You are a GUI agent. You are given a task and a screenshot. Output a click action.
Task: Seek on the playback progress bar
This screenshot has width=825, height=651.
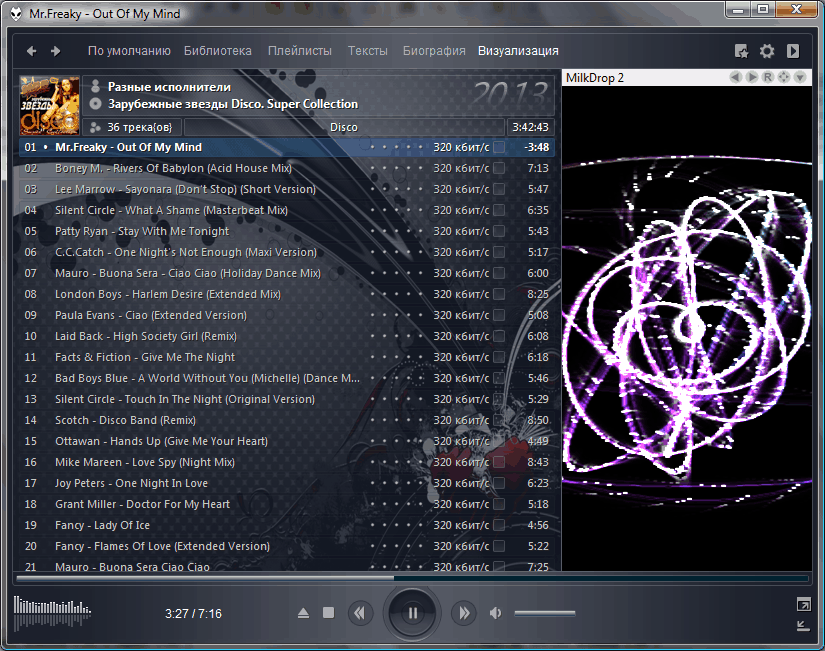[x=412, y=578]
